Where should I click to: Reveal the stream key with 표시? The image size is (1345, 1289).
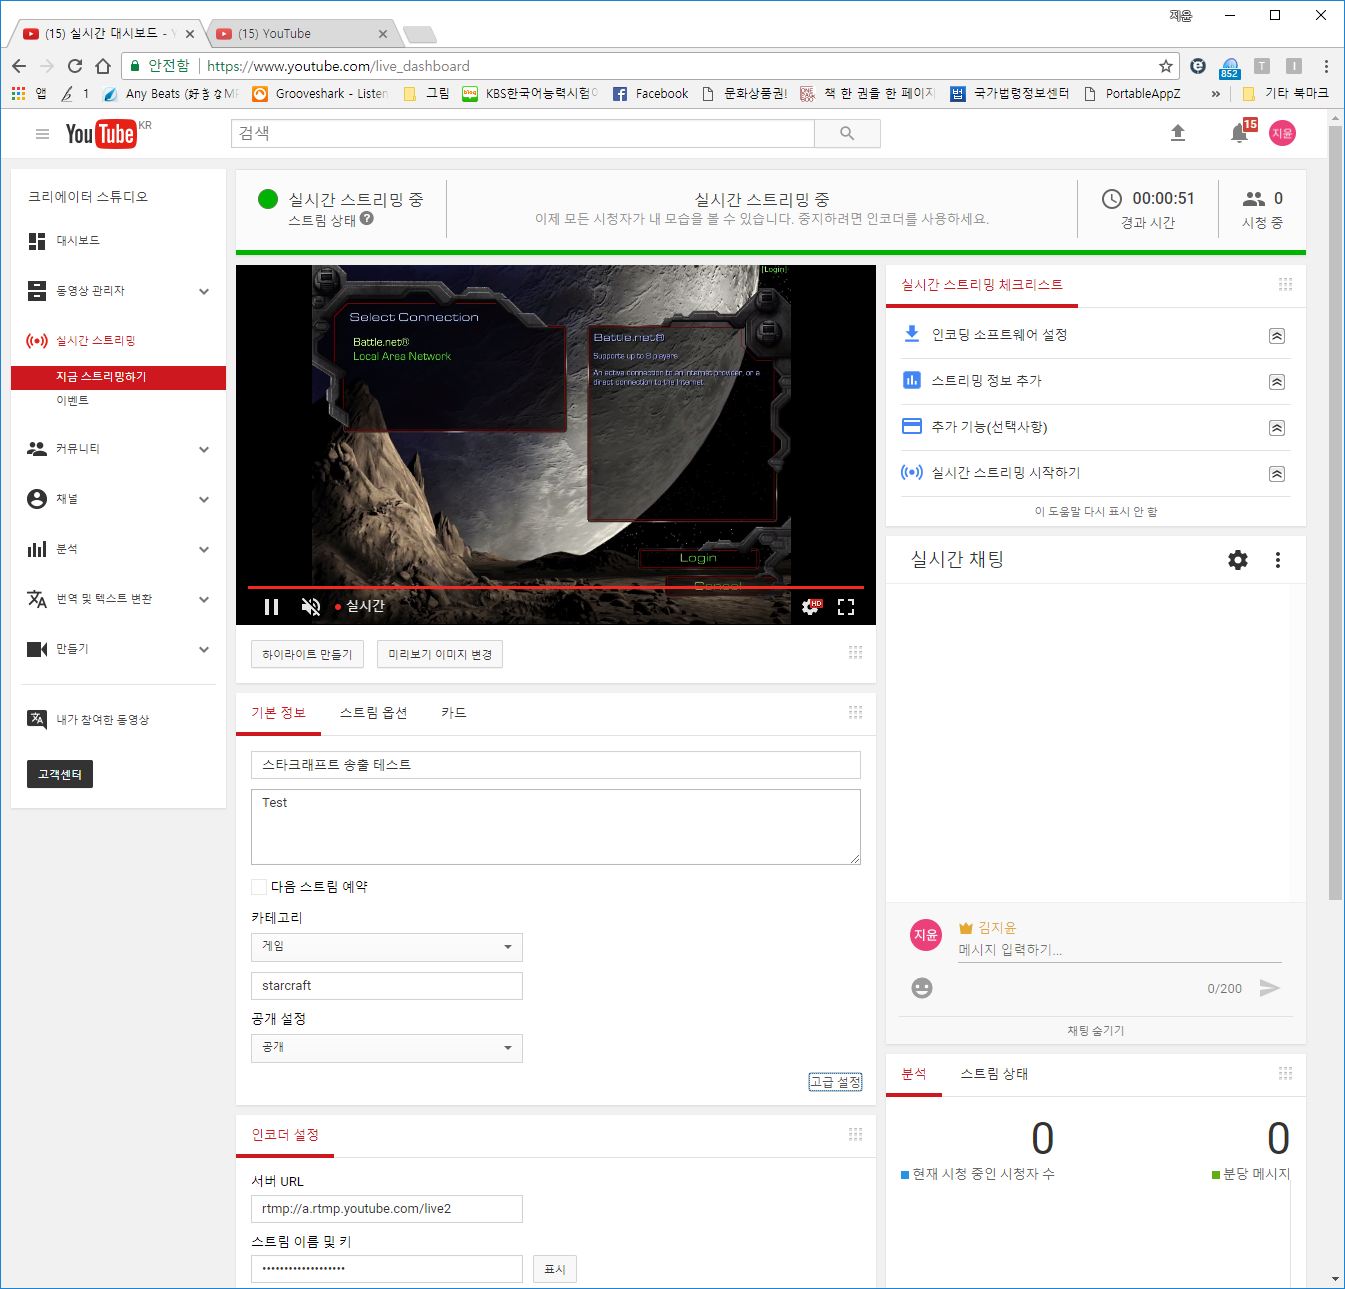pos(555,1269)
